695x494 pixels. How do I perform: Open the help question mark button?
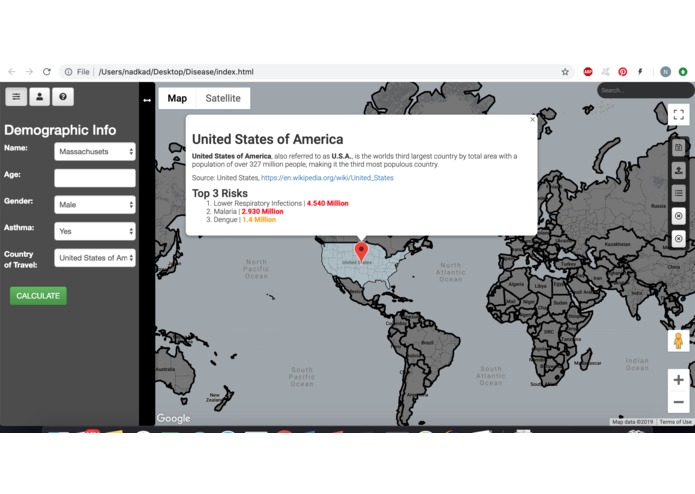(x=63, y=97)
